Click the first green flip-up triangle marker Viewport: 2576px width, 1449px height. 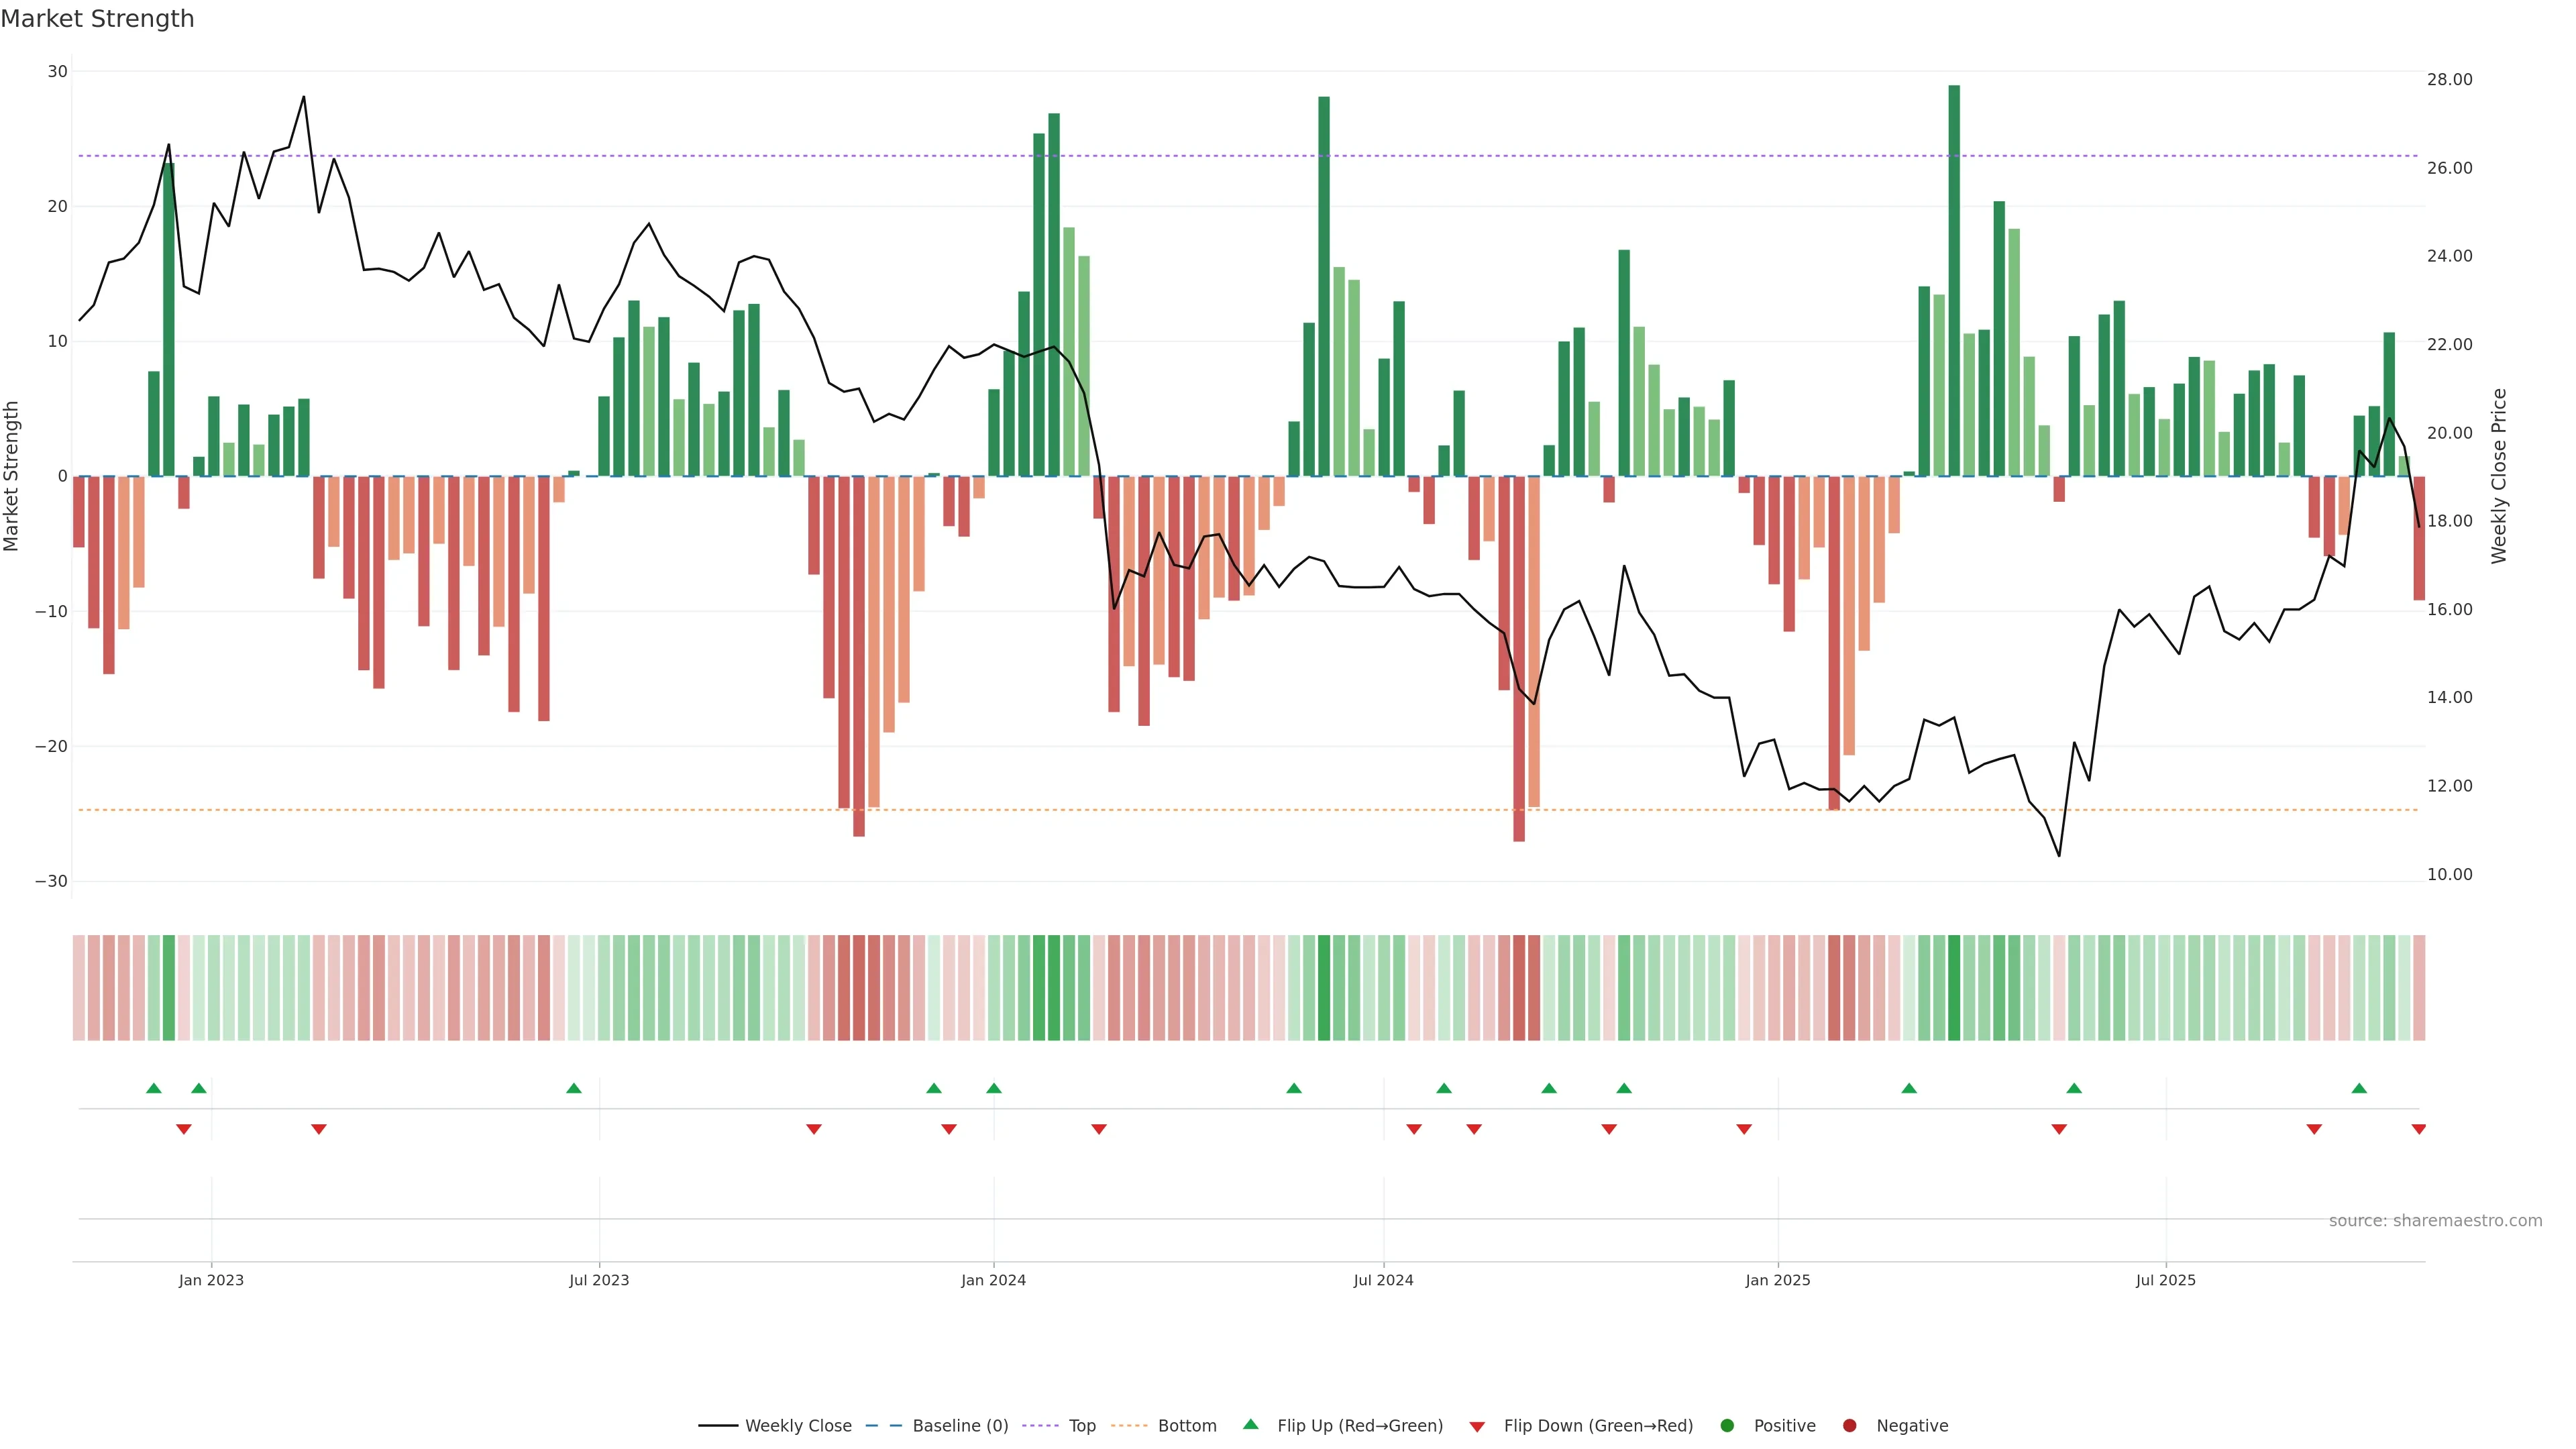(x=153, y=1088)
